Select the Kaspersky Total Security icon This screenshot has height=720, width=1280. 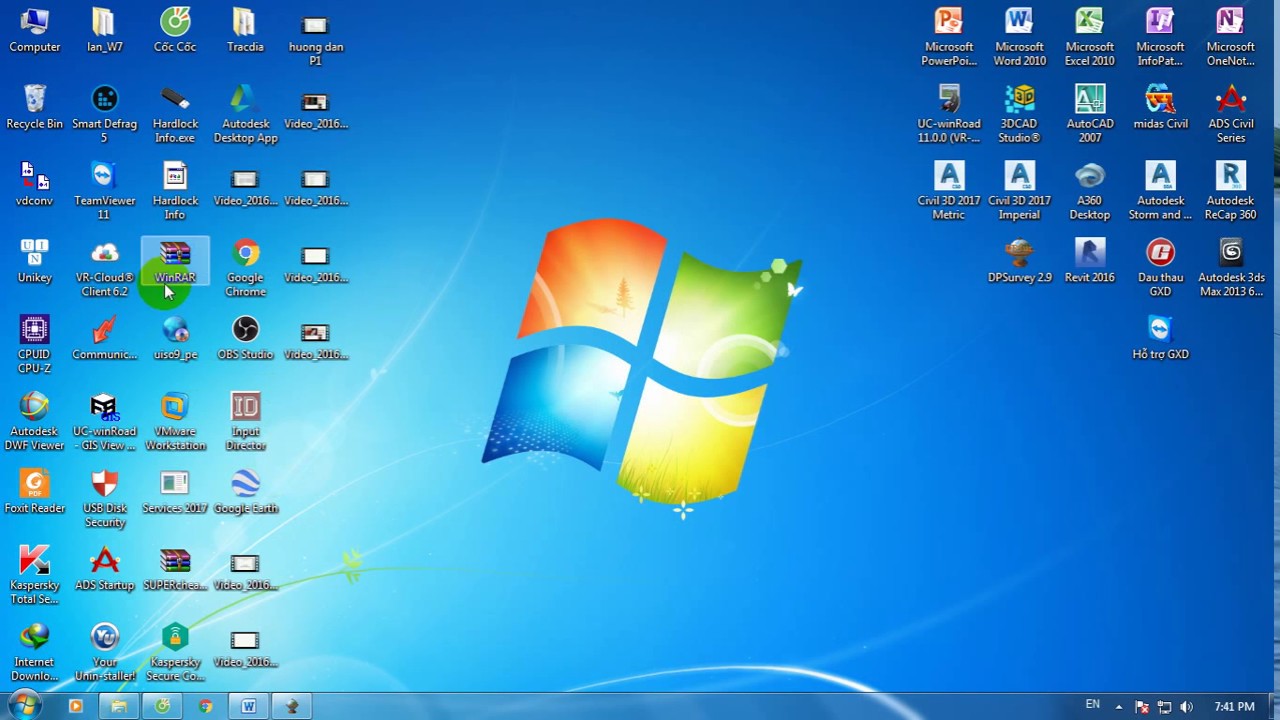[x=34, y=576]
